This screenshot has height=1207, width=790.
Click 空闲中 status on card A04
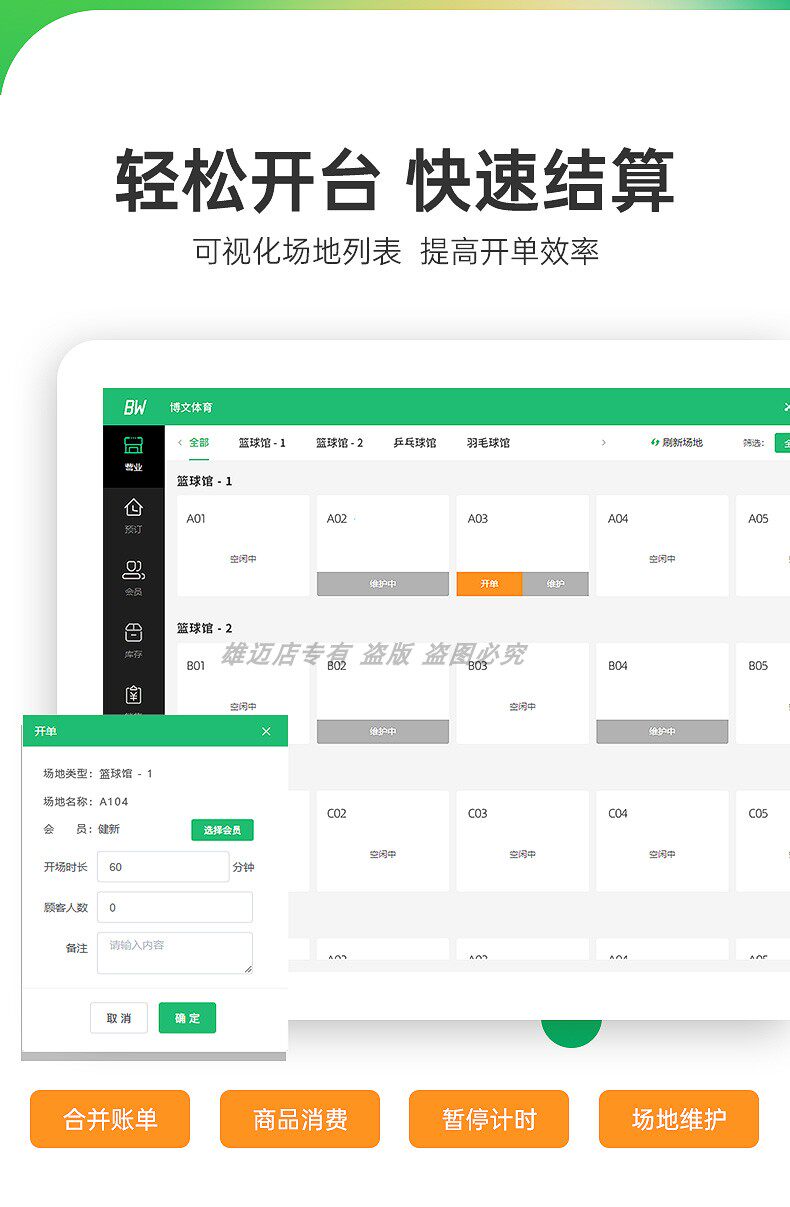[x=662, y=559]
